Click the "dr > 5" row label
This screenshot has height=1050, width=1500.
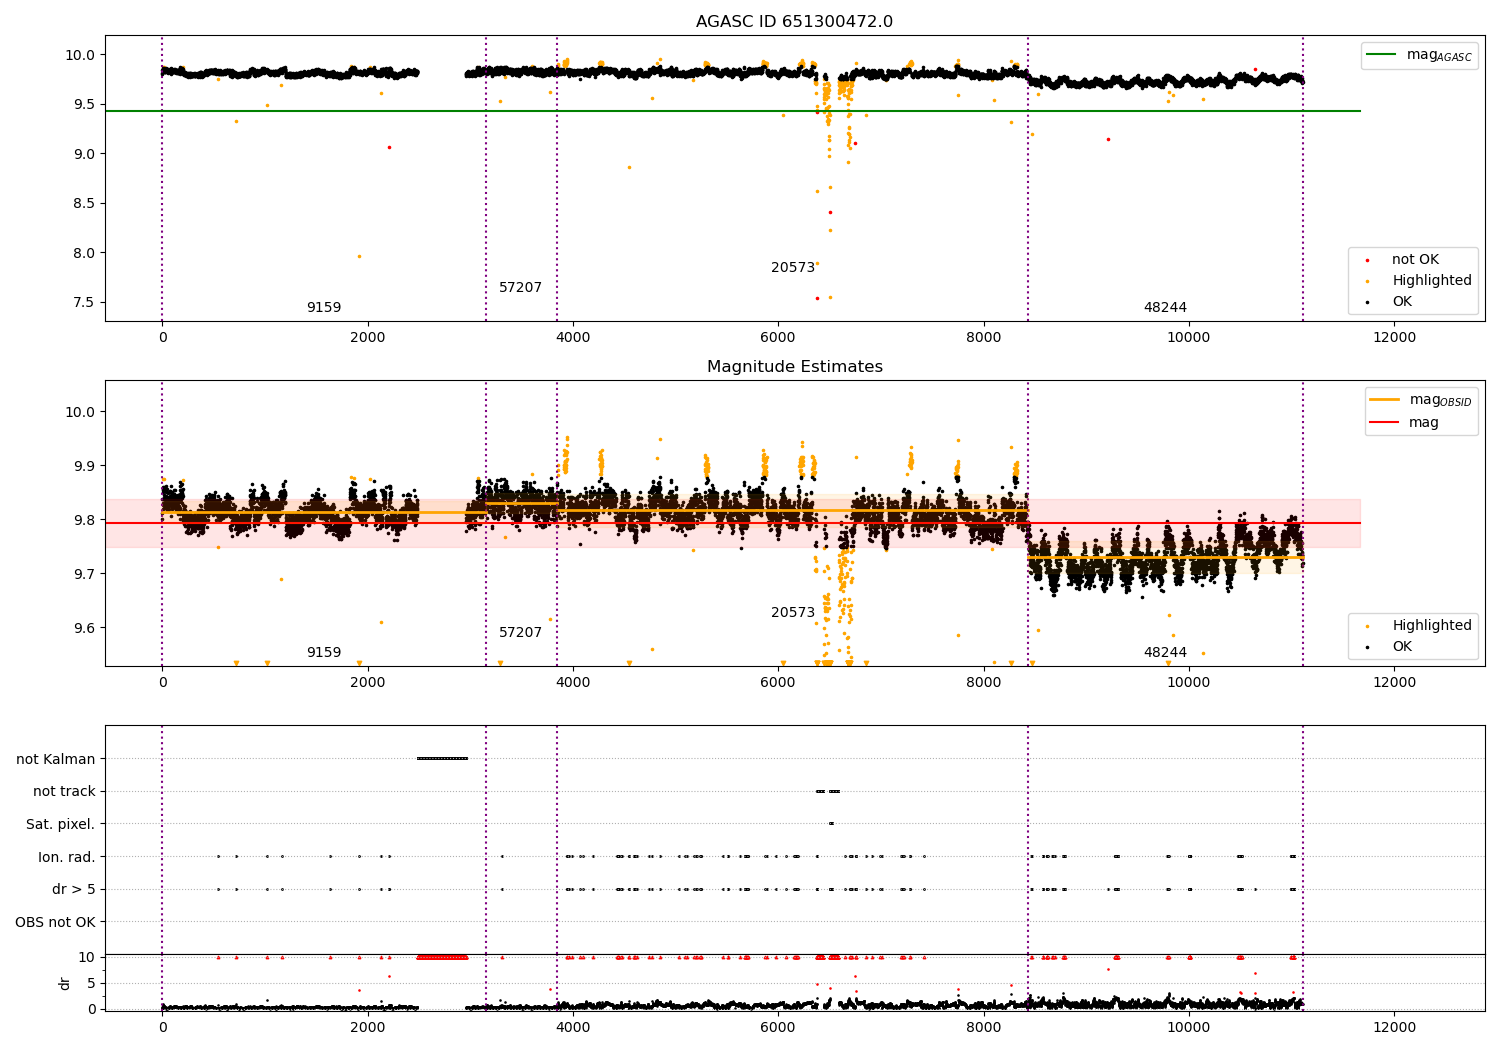[74, 889]
